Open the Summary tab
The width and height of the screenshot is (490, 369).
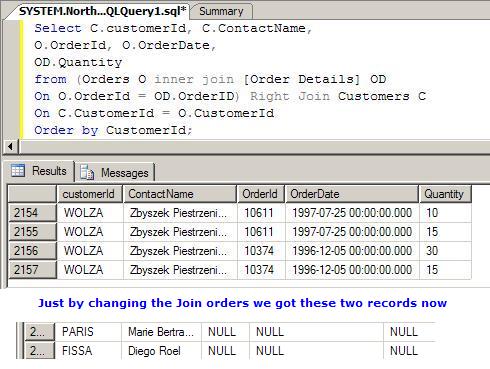[221, 11]
